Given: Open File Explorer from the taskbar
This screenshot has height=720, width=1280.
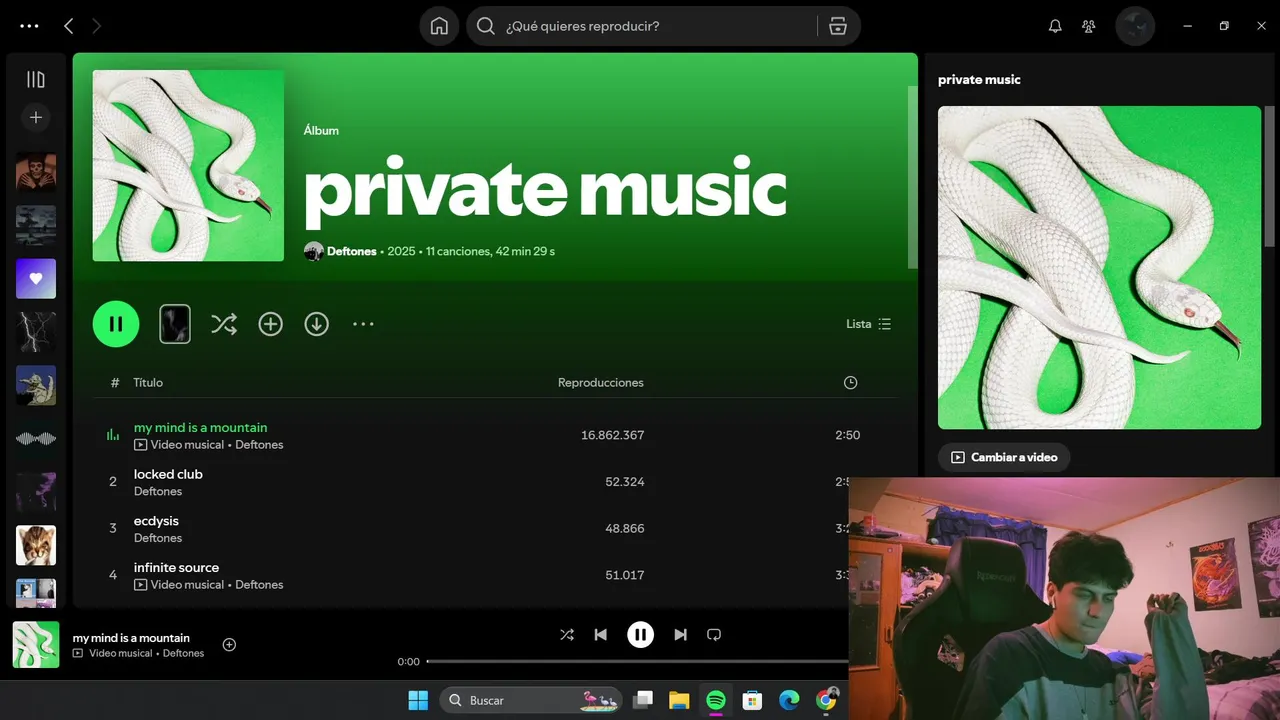Looking at the screenshot, I should coord(679,700).
